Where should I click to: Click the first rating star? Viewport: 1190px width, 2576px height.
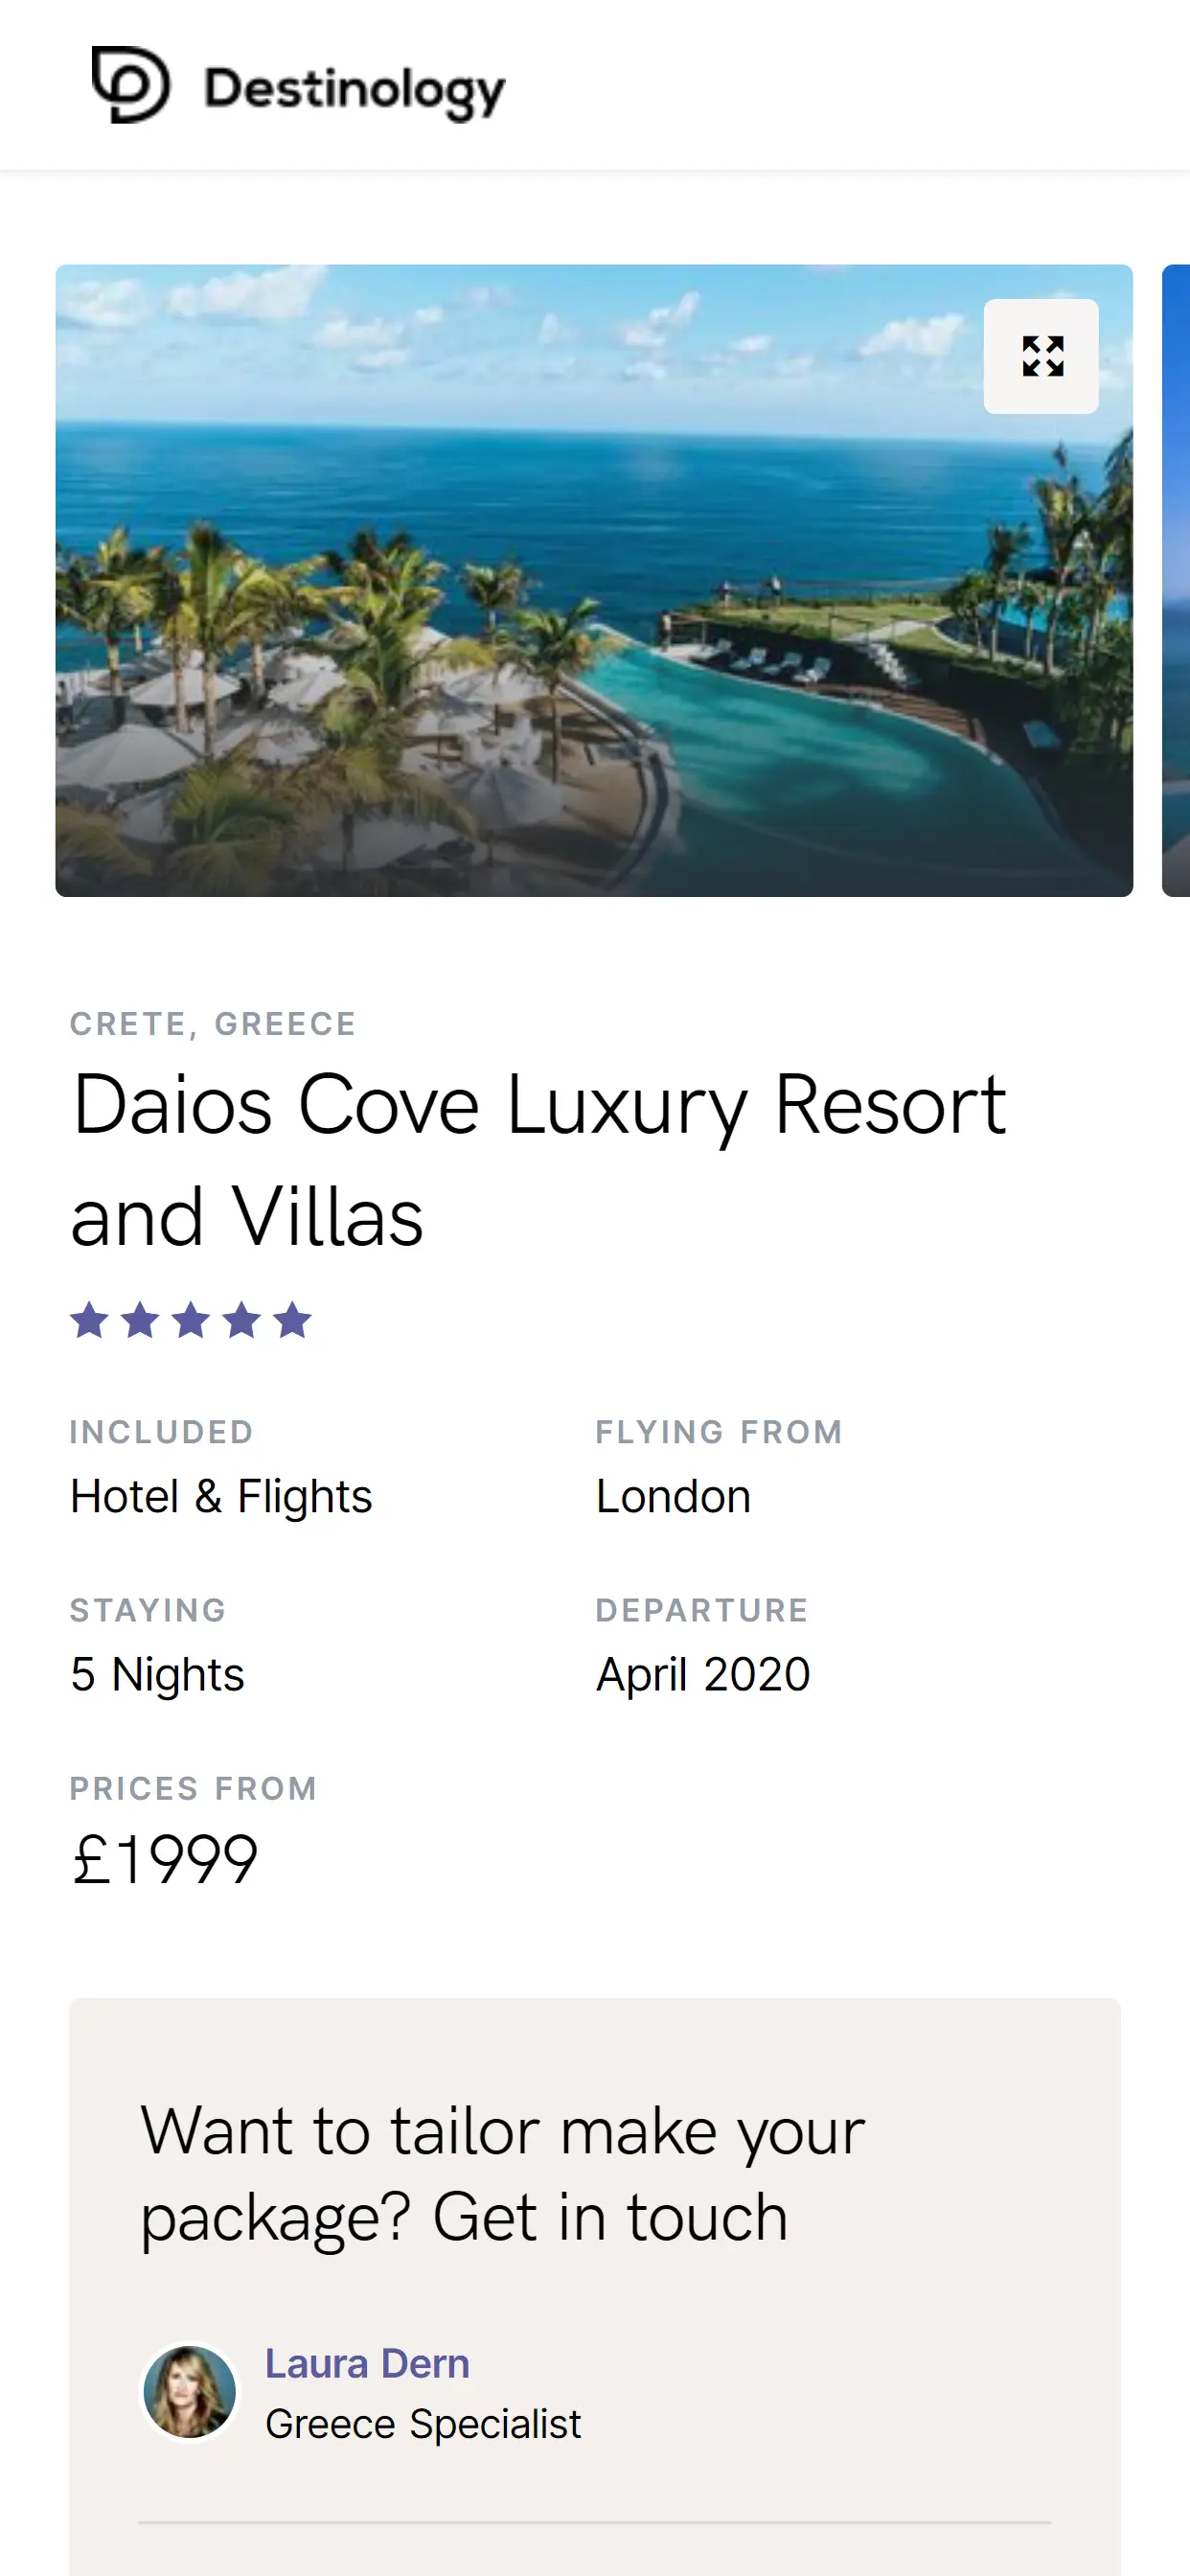tap(90, 1320)
